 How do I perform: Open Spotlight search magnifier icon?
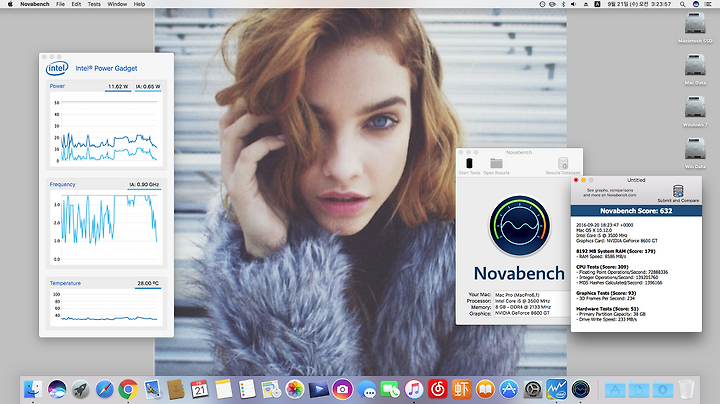coord(683,4)
